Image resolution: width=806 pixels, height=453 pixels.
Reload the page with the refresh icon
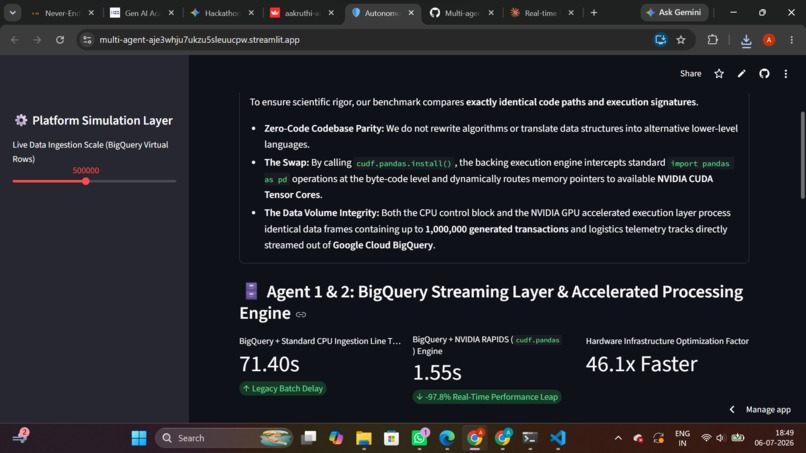pos(60,40)
